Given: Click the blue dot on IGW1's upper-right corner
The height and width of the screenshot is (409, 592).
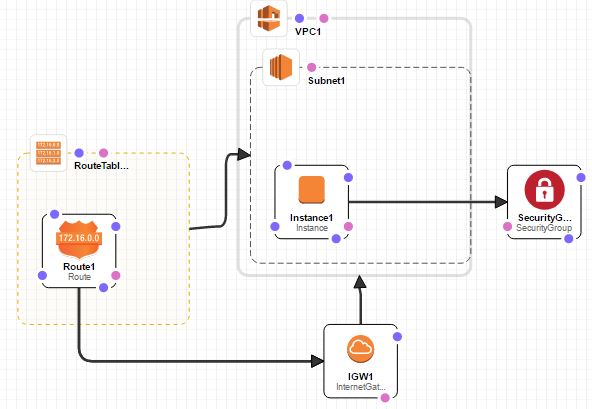Looking at the screenshot, I should (x=397, y=336).
